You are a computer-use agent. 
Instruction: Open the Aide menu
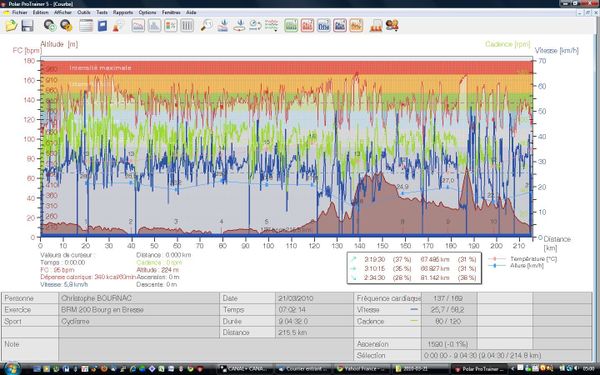(x=191, y=12)
